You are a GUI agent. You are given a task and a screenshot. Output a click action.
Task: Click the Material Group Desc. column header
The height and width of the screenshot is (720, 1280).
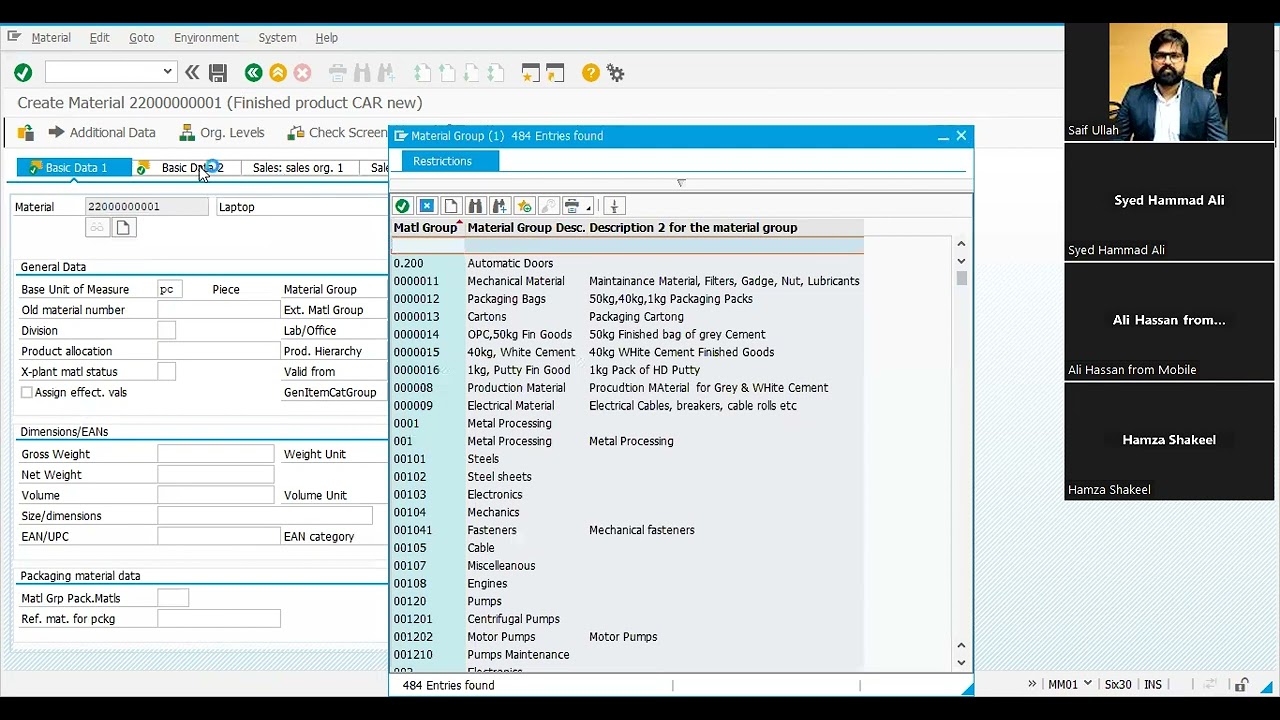[x=526, y=228]
